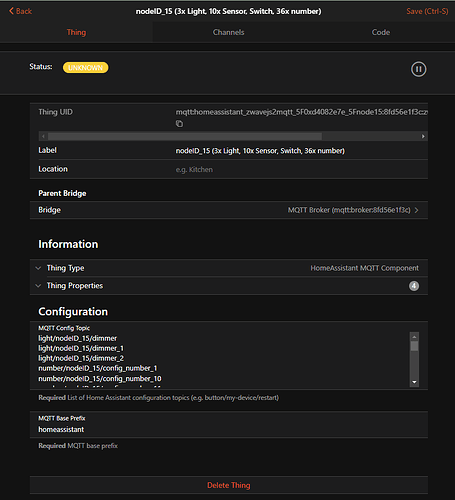Click the Thing UID left scroll arrow
Viewport: 455px width, 500px height.
[43, 136]
